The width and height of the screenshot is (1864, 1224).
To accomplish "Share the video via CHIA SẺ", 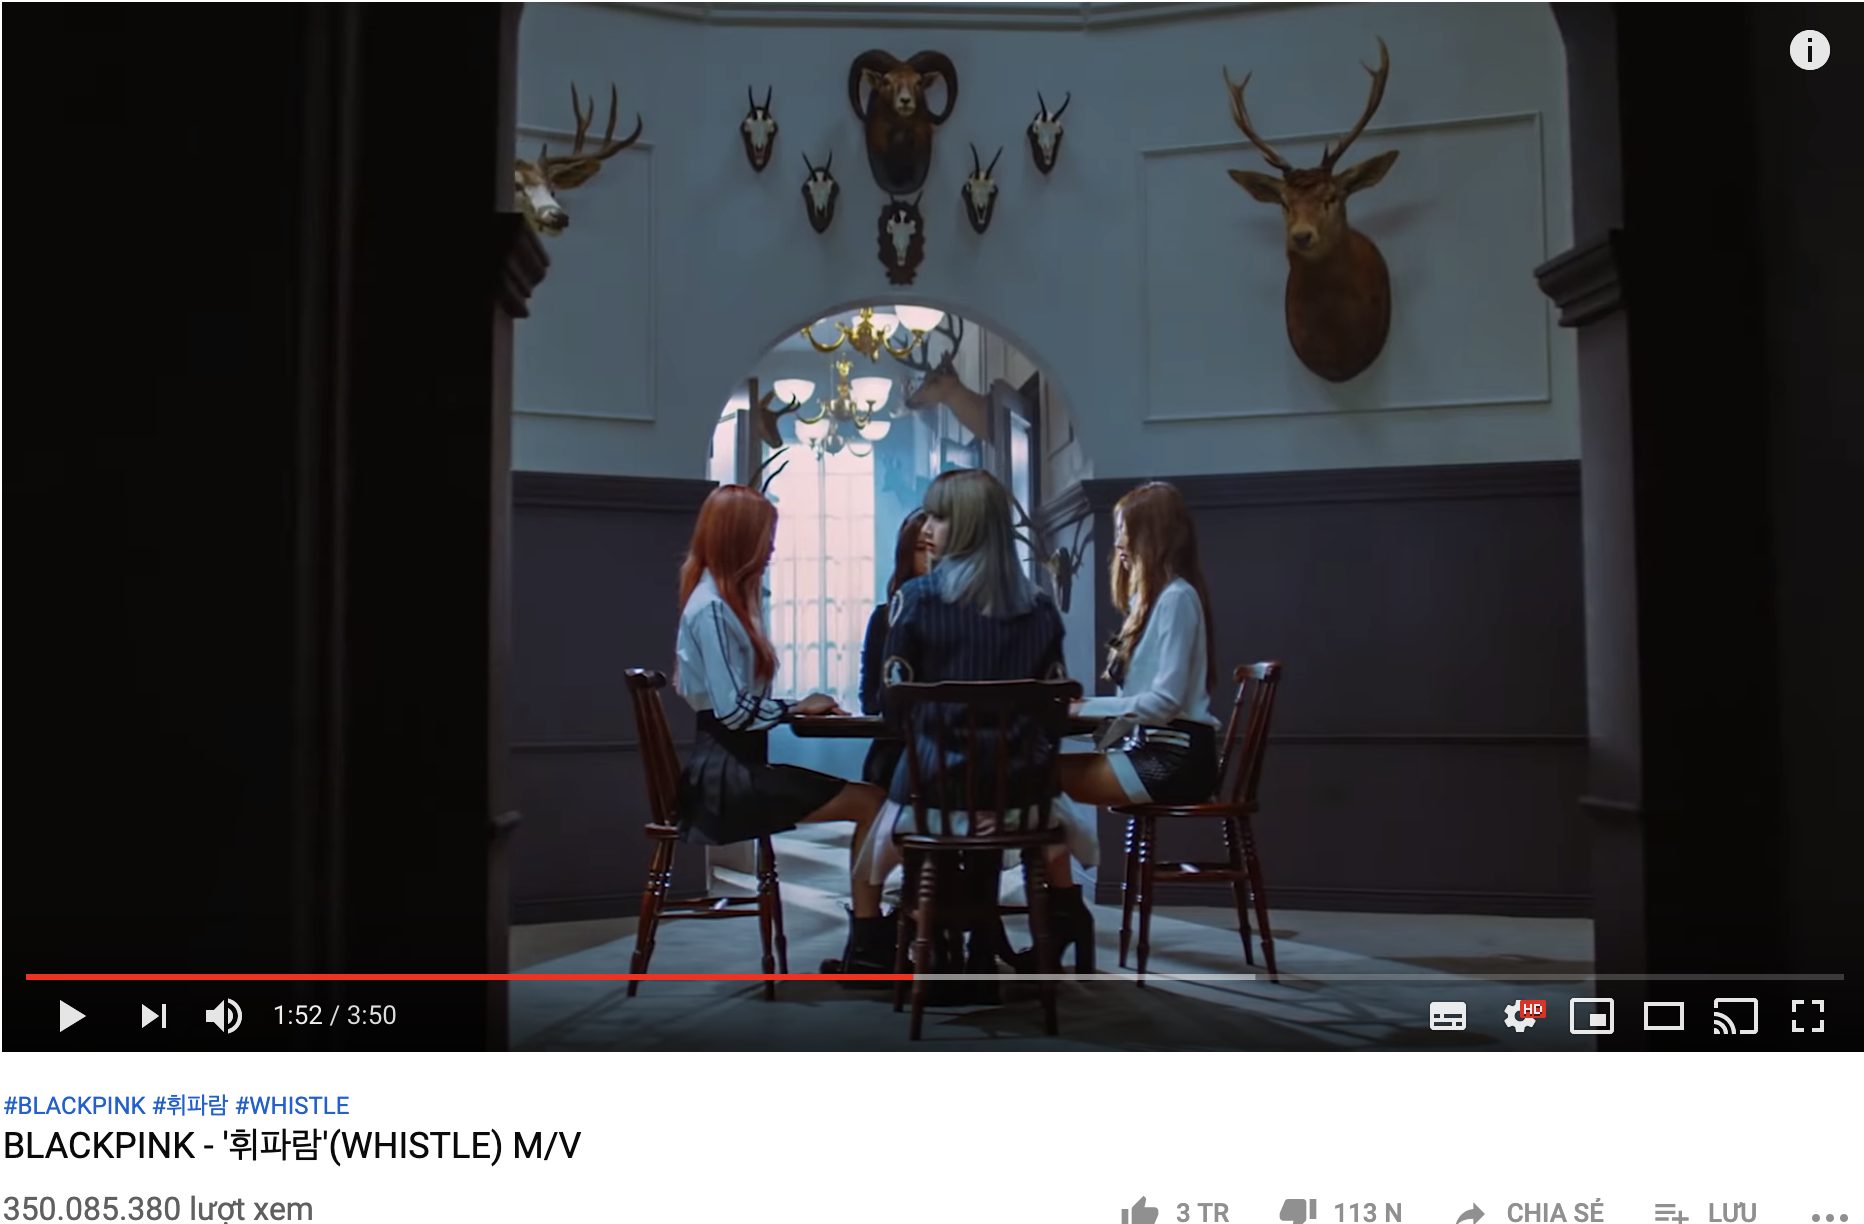I will pos(1530,1212).
